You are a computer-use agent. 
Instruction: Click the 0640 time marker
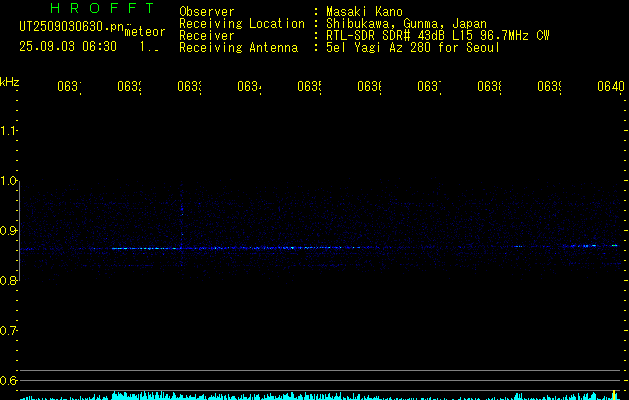click(x=611, y=86)
